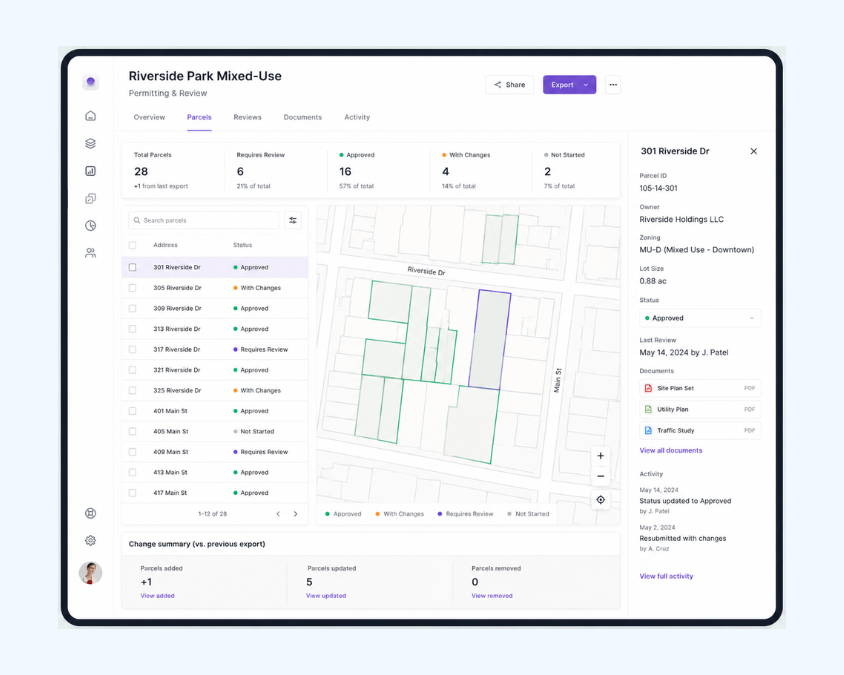Click the Total Parcels summary card showing 28
Screen dimensions: 844x675
coord(173,170)
